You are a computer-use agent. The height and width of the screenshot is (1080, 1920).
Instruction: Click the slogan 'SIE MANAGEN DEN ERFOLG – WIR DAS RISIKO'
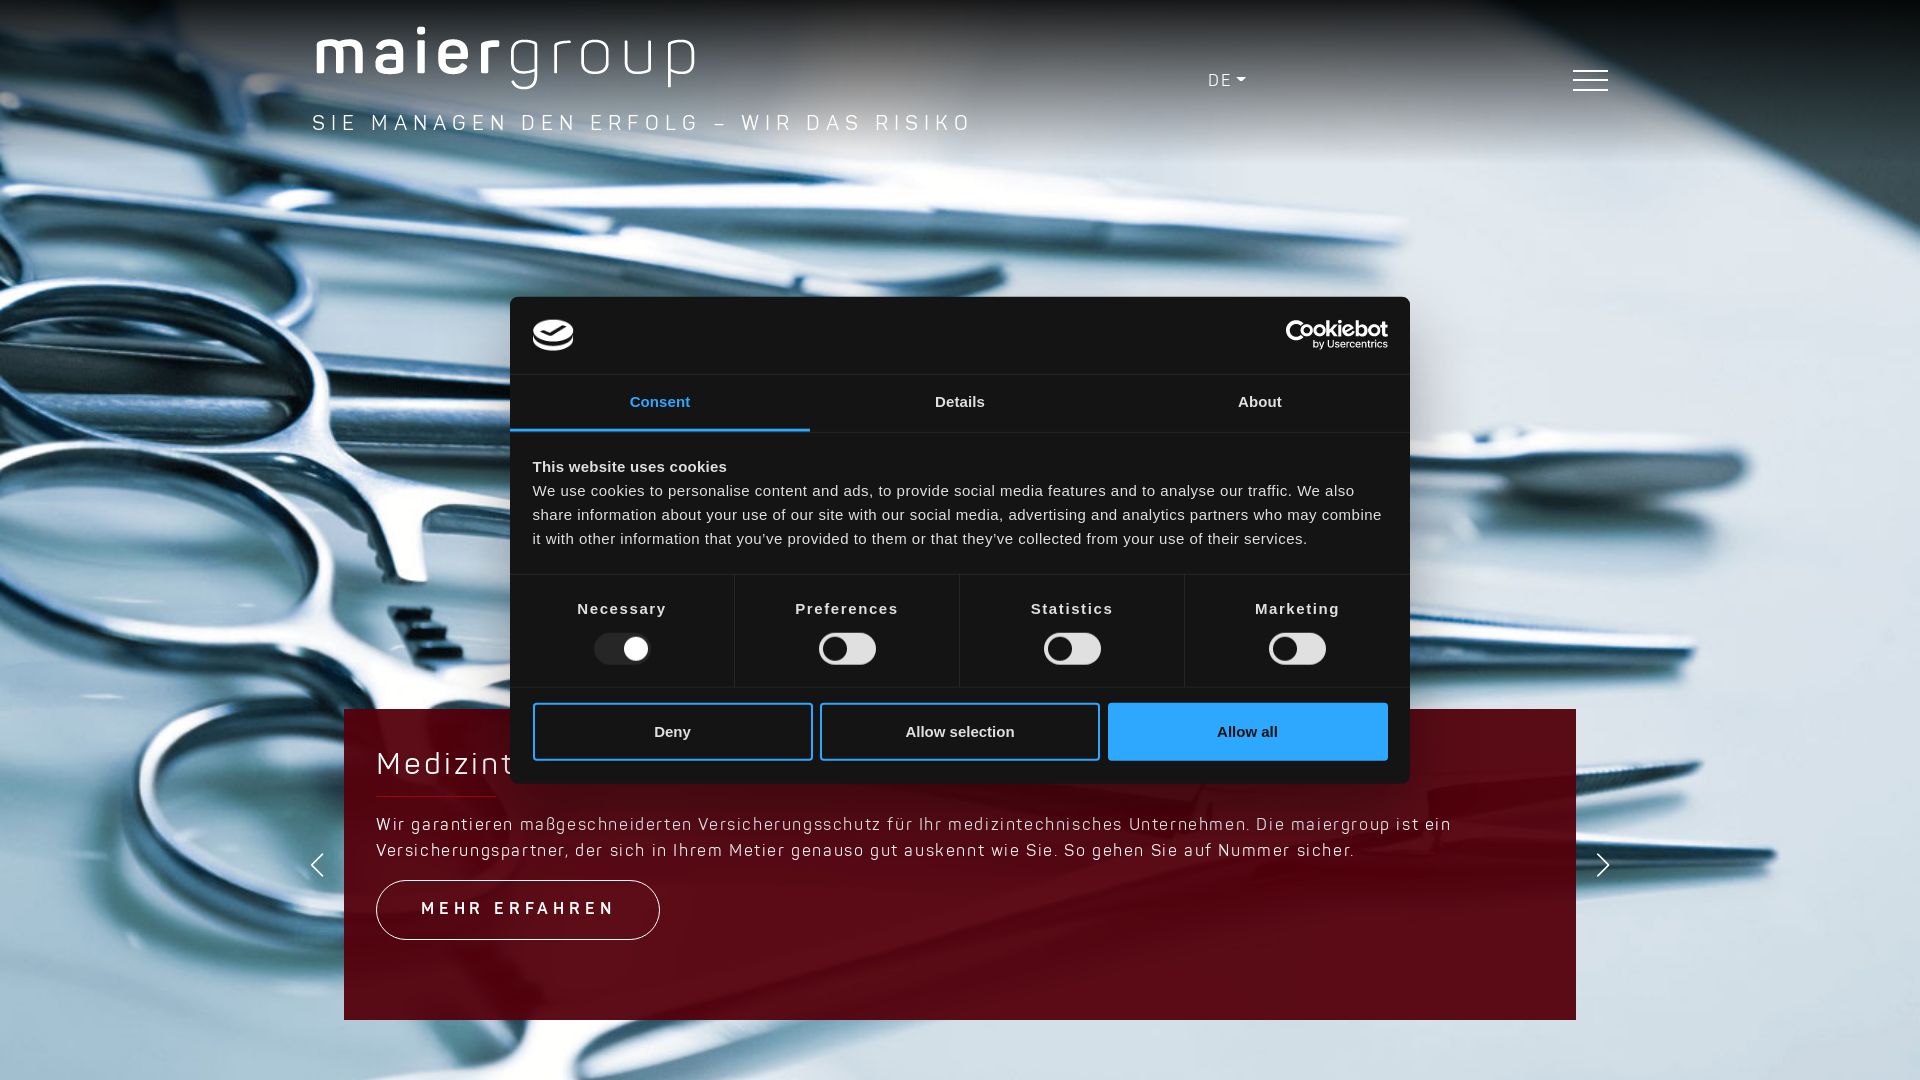point(641,123)
